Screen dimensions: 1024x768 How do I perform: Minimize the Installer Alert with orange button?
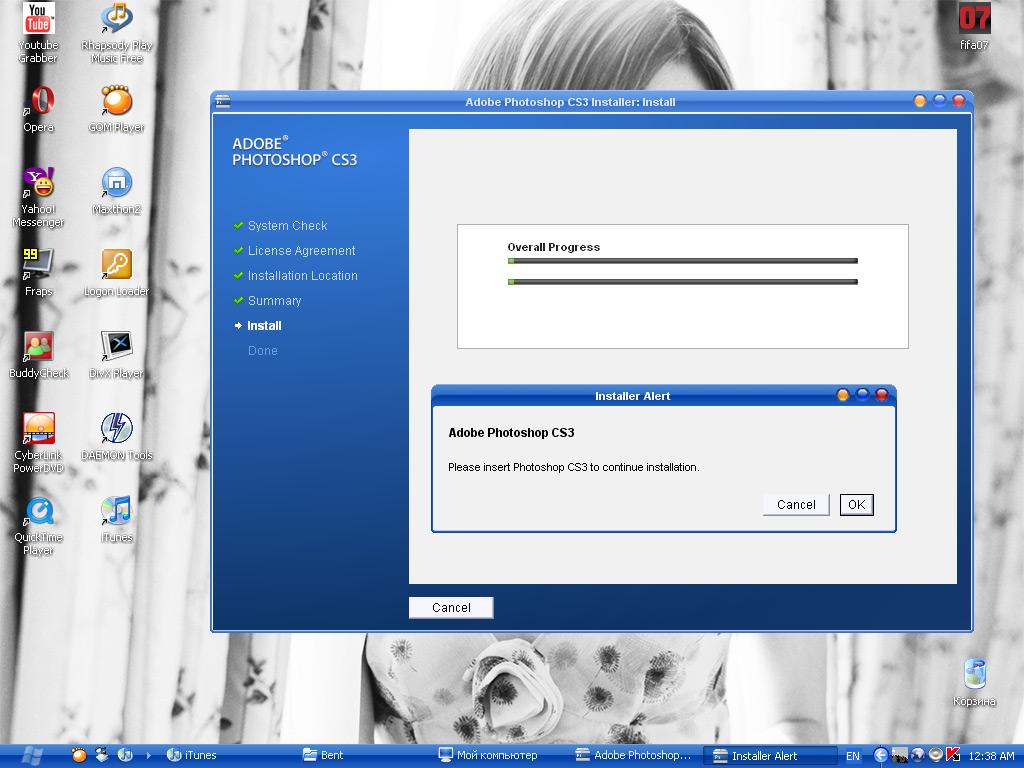tap(843, 394)
